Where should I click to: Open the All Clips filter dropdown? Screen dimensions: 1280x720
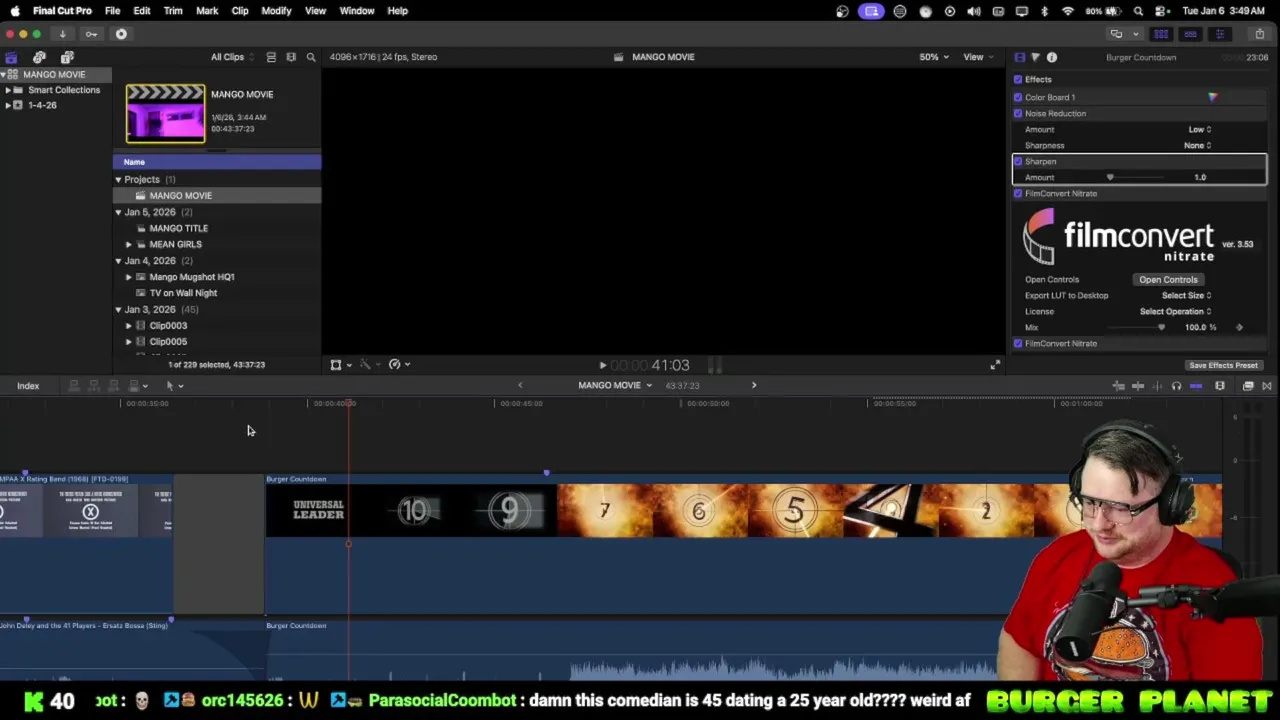(231, 57)
